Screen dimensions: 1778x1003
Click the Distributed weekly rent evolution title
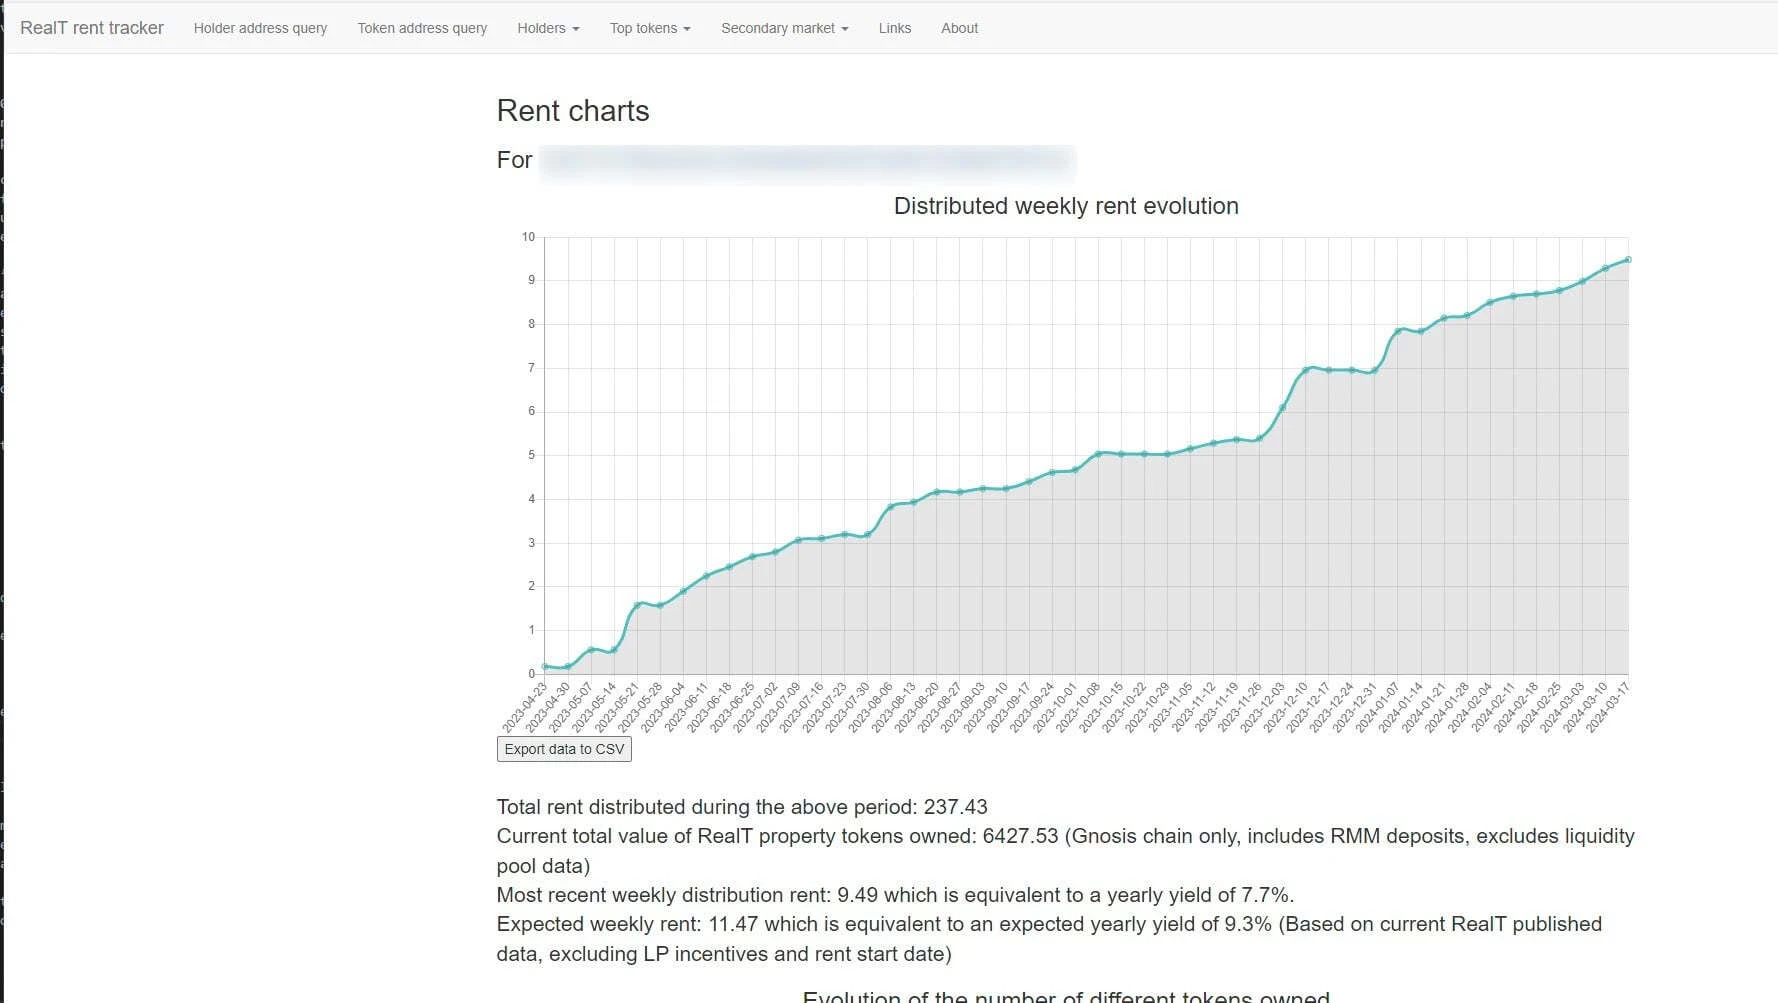tap(1066, 206)
